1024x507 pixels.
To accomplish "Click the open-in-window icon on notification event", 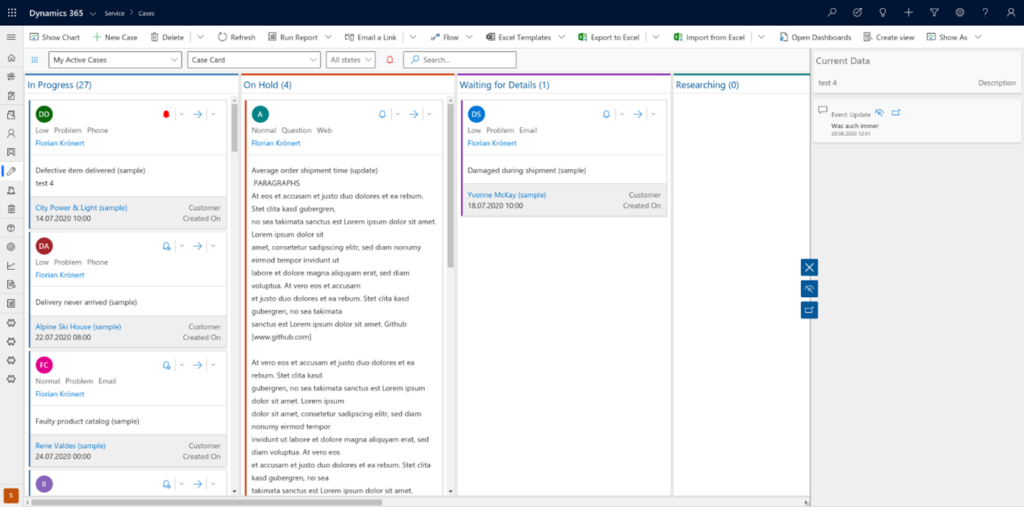I will point(896,112).
